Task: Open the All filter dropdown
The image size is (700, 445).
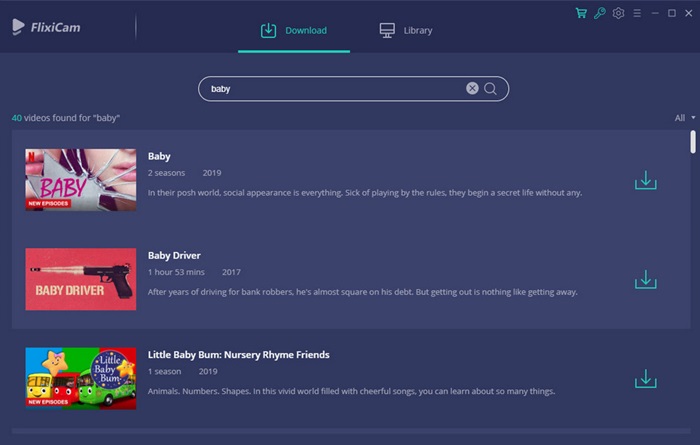Action: tap(685, 118)
